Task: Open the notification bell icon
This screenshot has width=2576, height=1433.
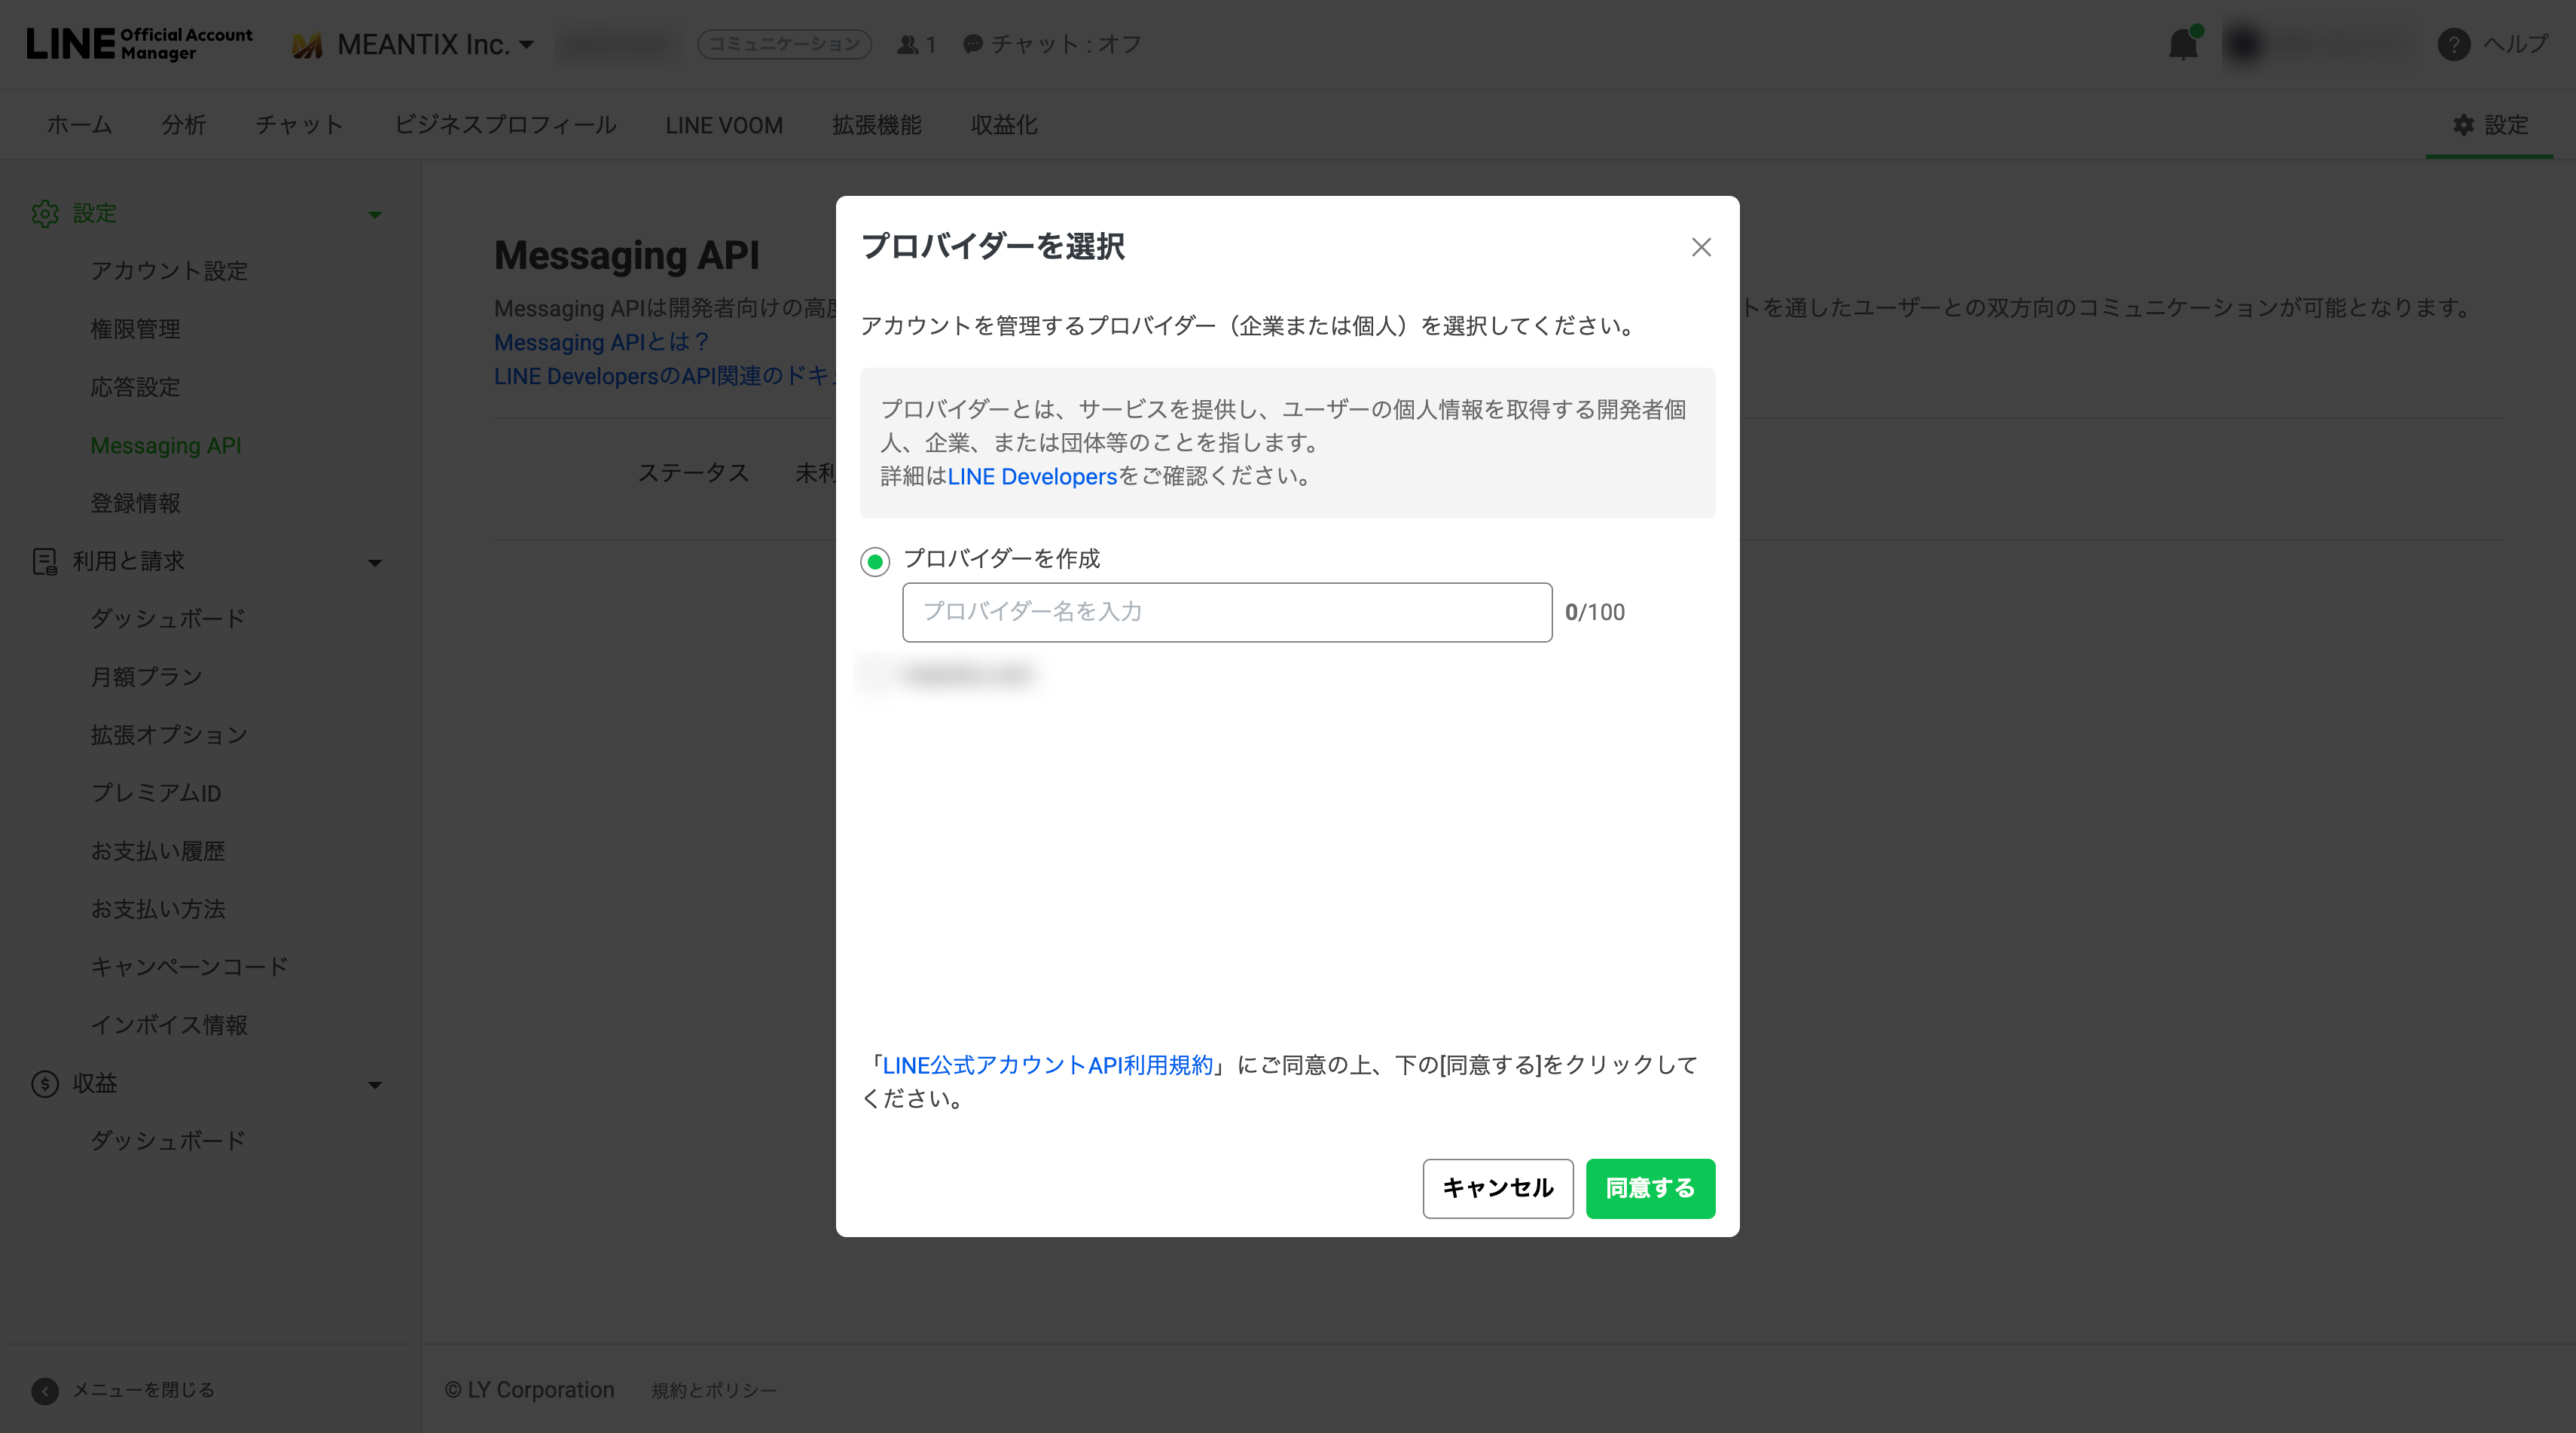Action: 2183,44
